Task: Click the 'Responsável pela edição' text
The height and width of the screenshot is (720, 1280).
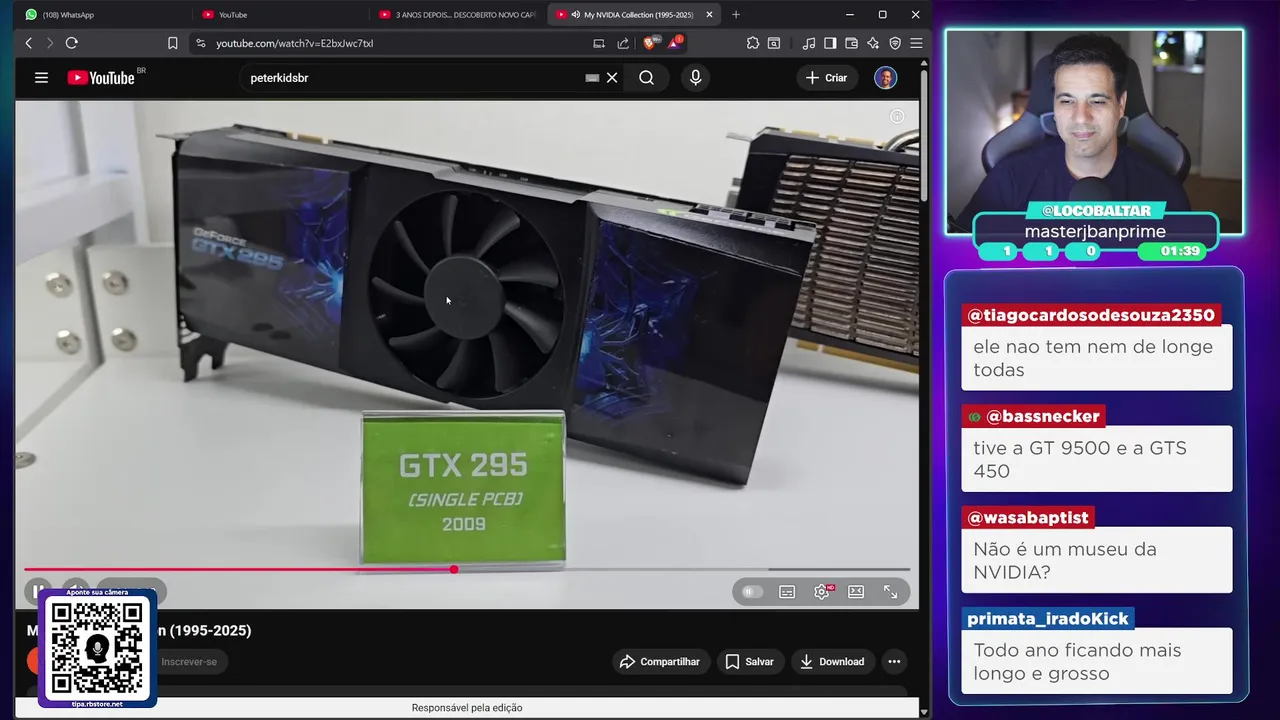Action: click(x=467, y=707)
